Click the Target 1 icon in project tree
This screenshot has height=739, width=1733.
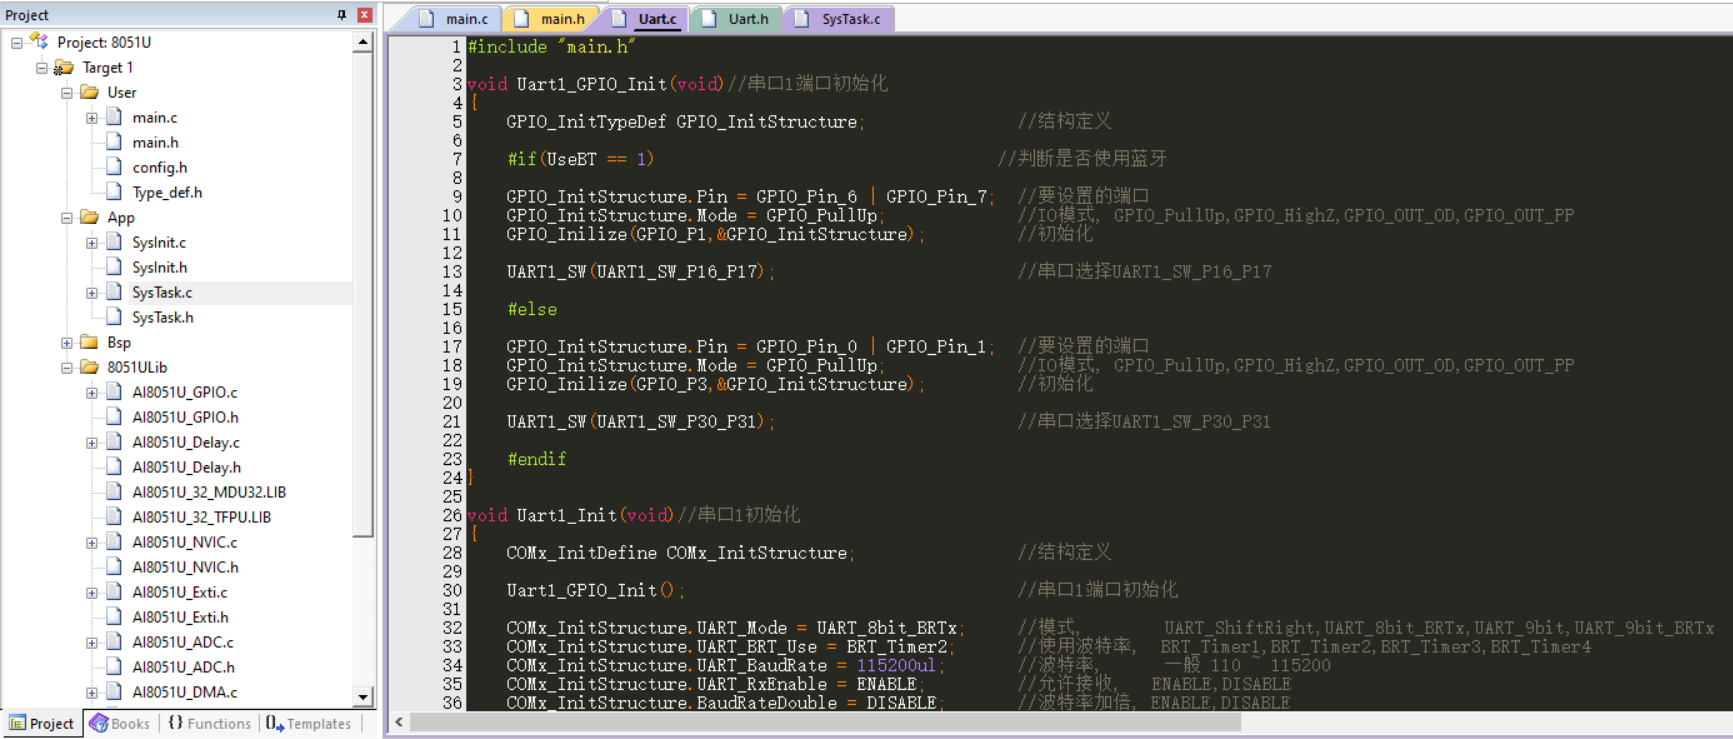[x=64, y=67]
